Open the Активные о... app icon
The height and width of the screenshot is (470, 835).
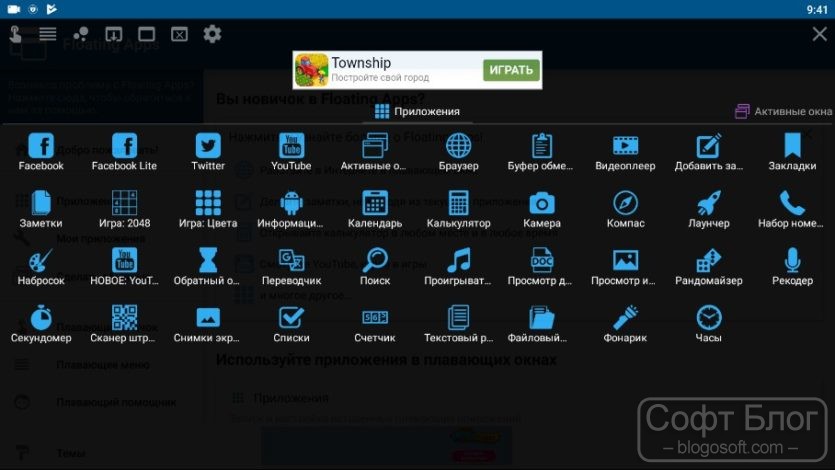pyautogui.click(x=374, y=152)
